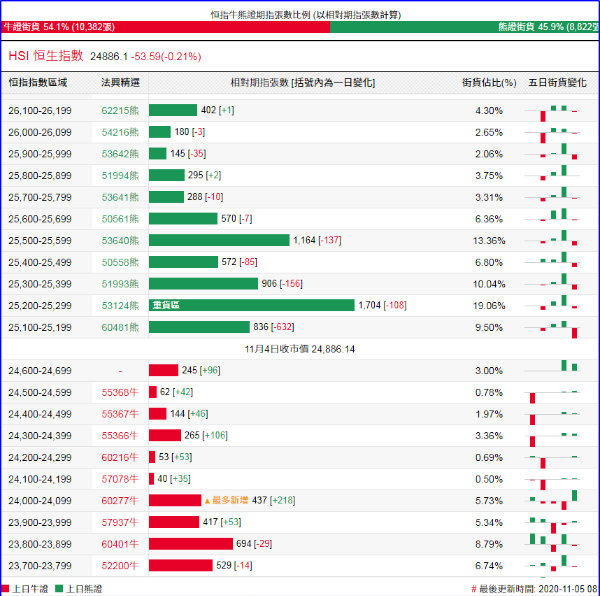
Task: Click the 法興精選 column header
Action: coord(120,83)
